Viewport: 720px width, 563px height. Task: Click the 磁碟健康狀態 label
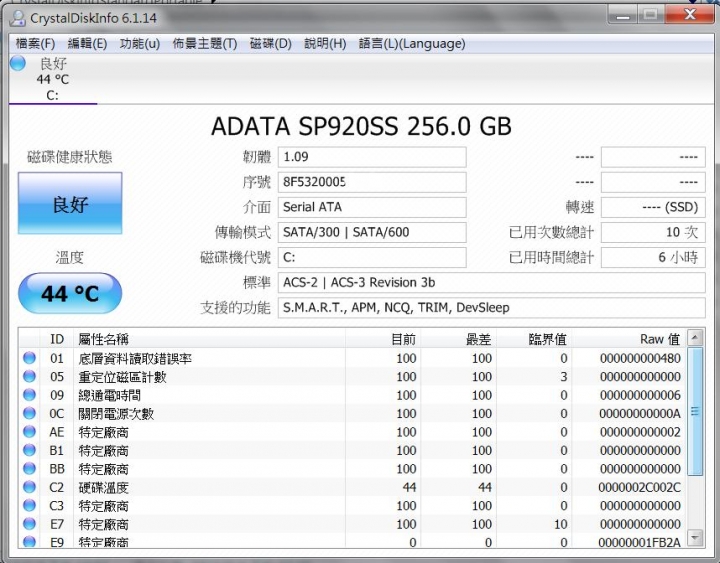coord(69,157)
